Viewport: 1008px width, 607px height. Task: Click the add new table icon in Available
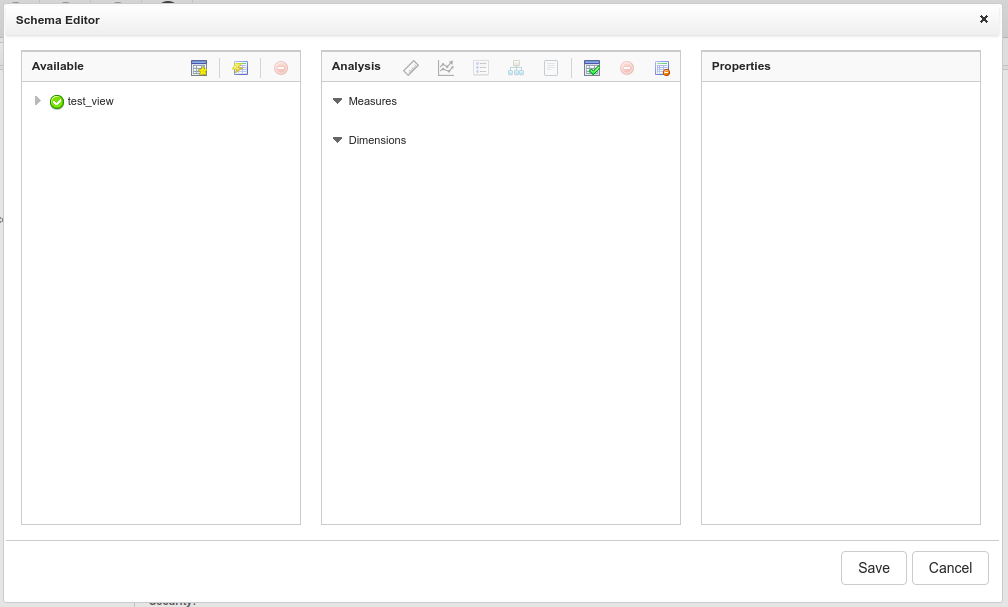(199, 68)
